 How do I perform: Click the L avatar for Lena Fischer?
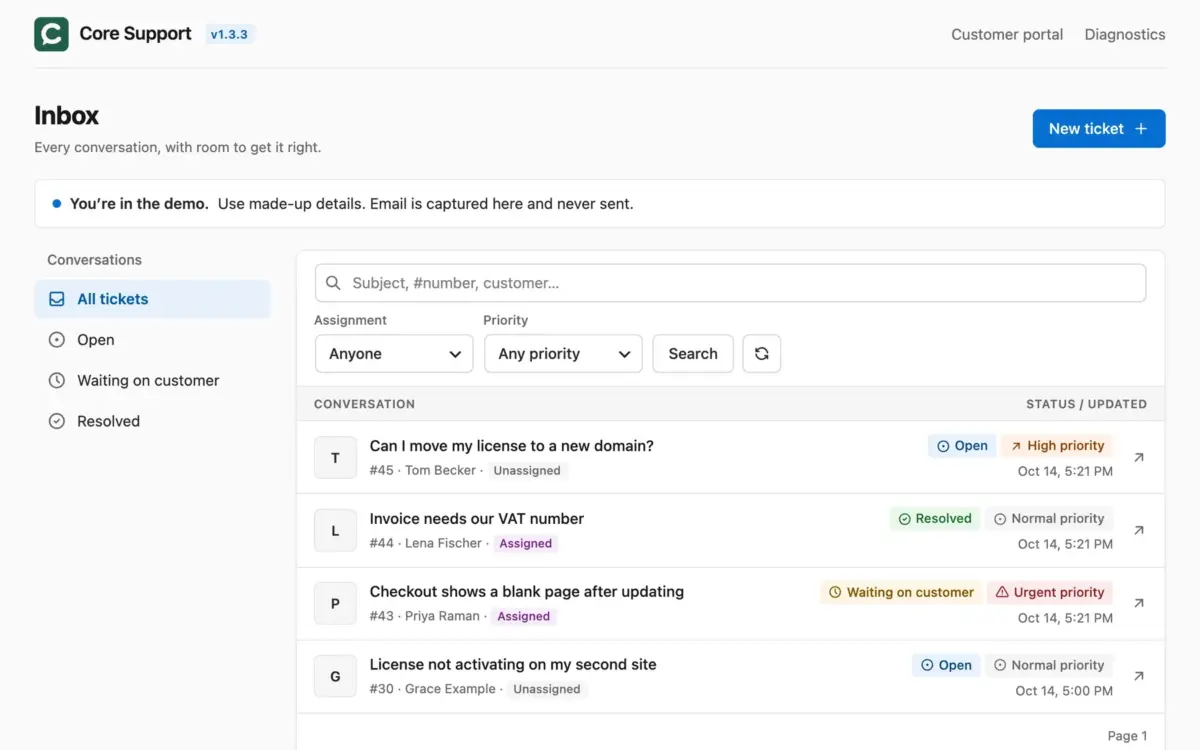tap(335, 531)
